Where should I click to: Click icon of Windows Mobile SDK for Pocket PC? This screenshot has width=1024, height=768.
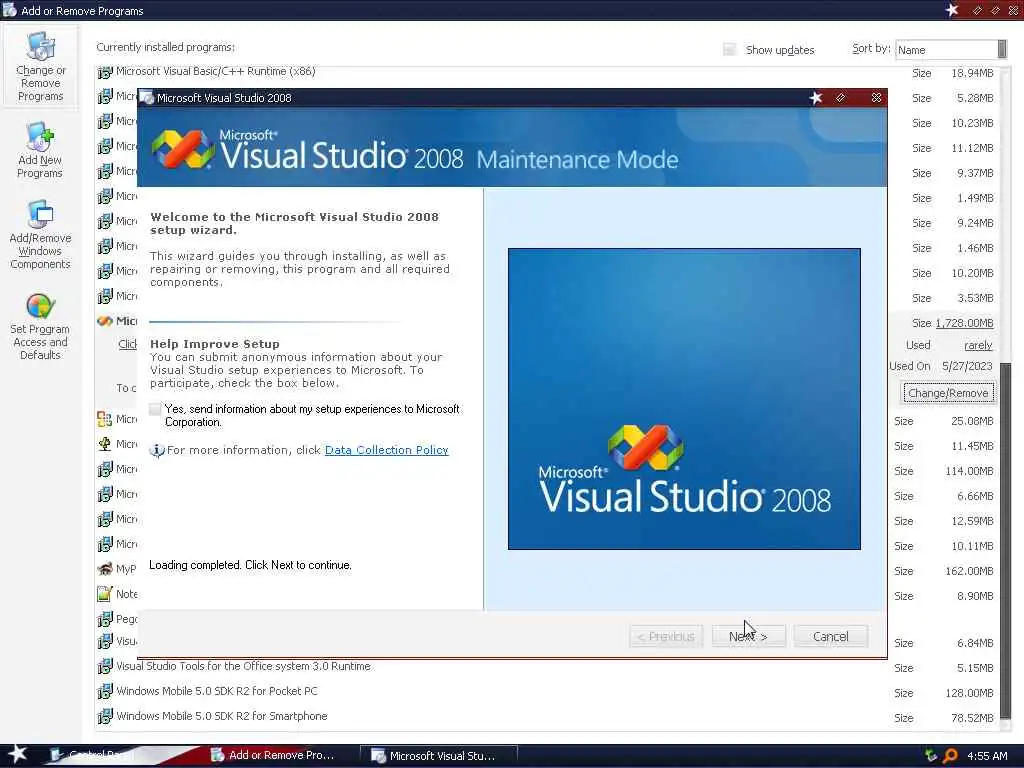coord(104,692)
